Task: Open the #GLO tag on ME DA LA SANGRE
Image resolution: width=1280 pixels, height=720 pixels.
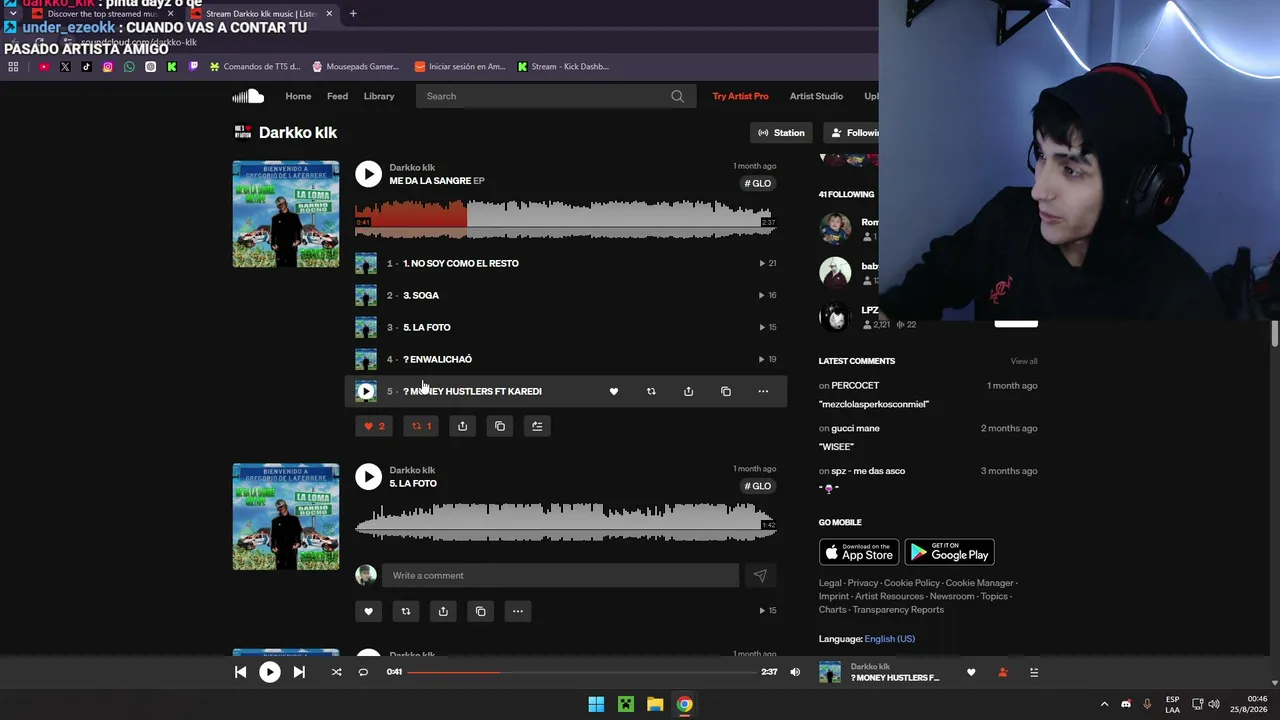Action: coord(758,184)
